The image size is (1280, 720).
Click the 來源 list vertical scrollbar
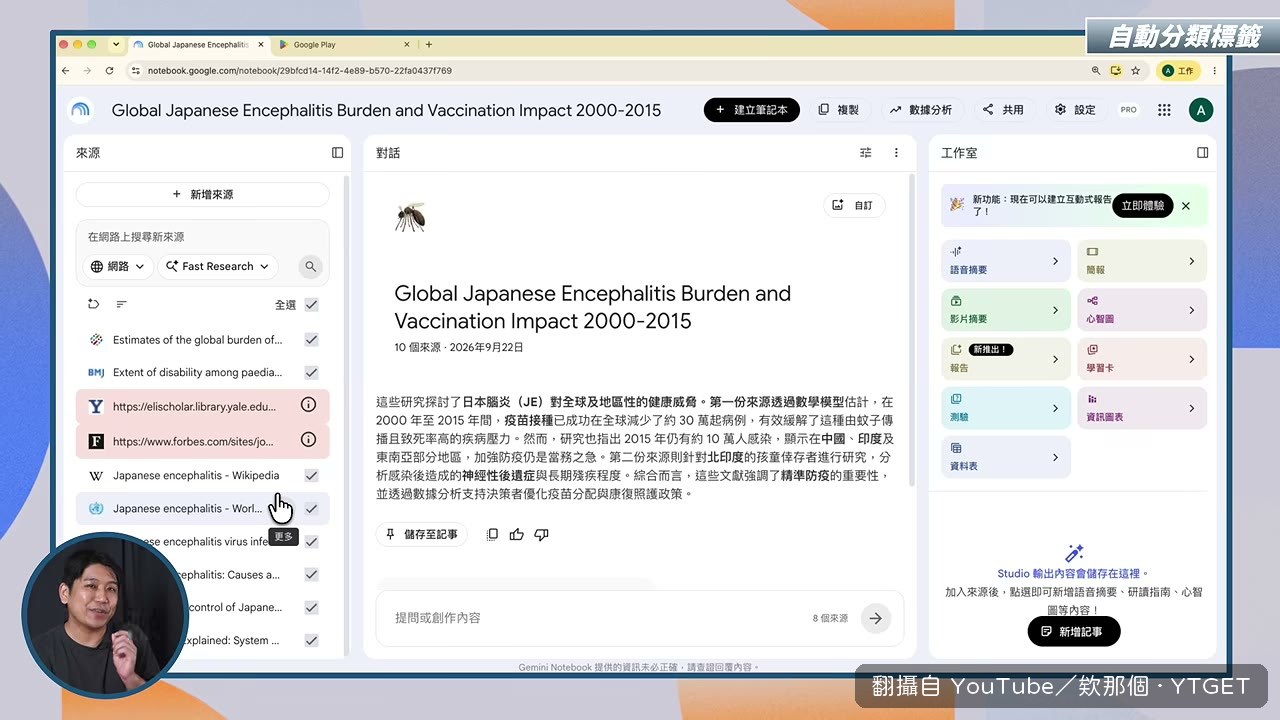[347, 415]
